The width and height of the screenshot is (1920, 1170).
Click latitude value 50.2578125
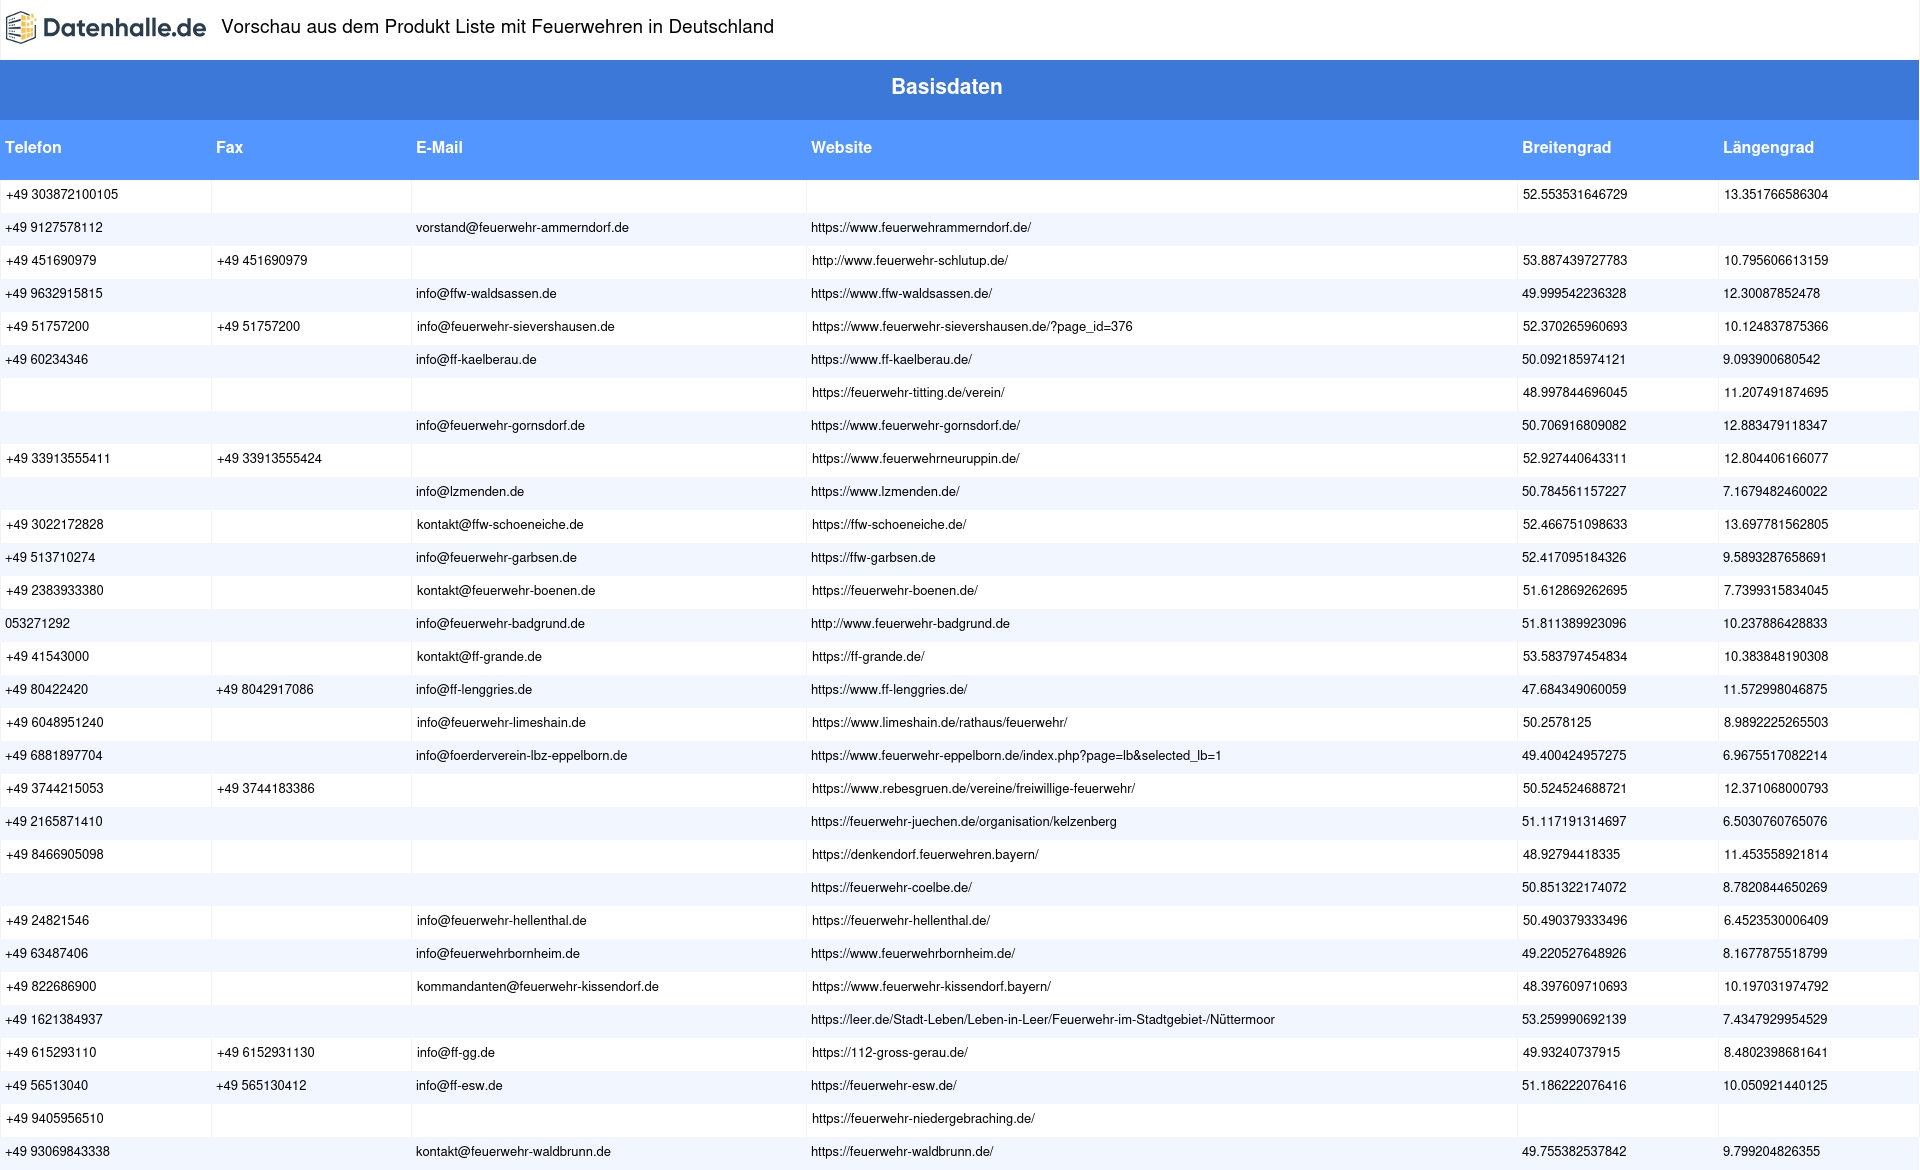click(1557, 723)
